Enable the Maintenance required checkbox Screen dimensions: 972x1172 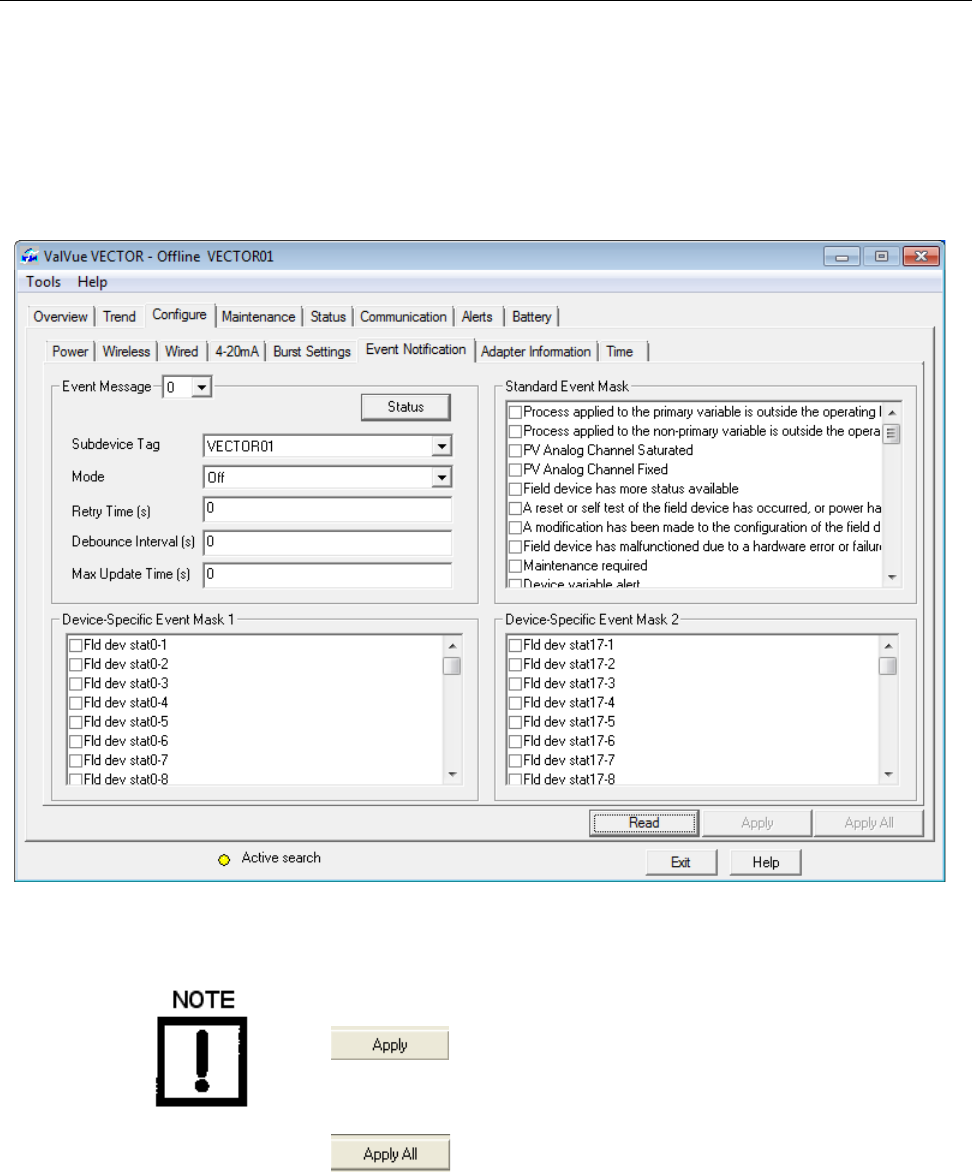click(x=515, y=567)
